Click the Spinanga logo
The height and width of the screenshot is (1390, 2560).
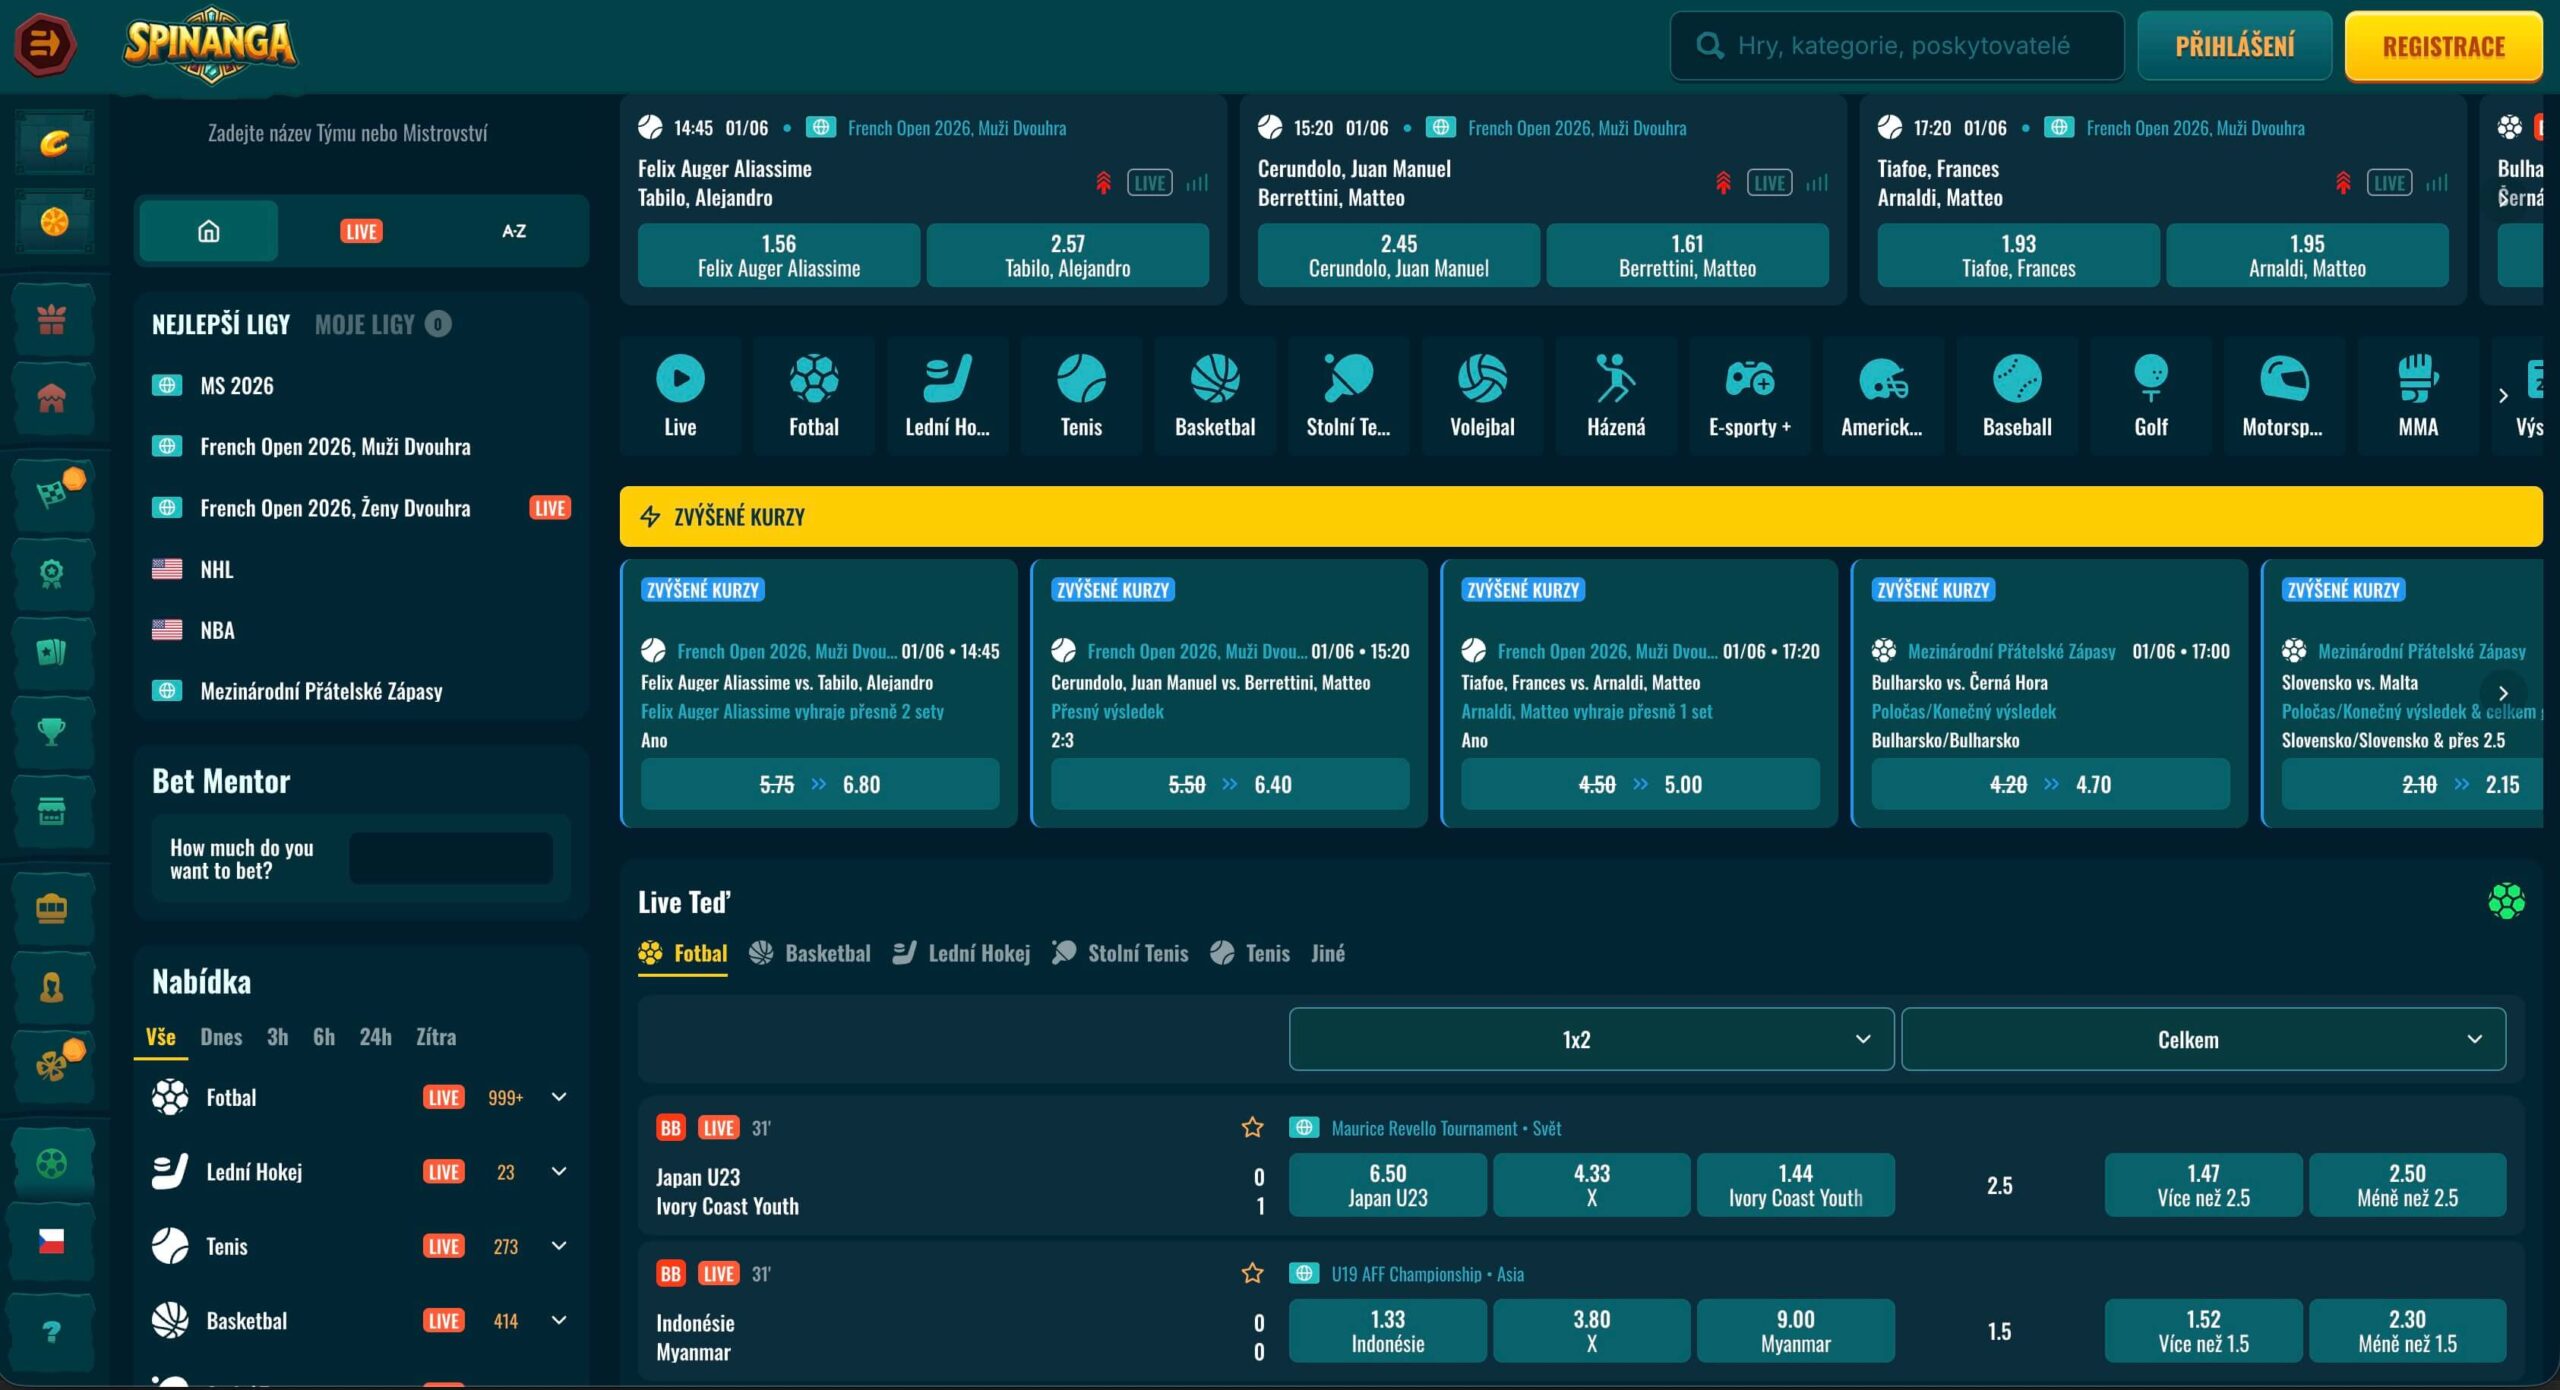coord(210,44)
